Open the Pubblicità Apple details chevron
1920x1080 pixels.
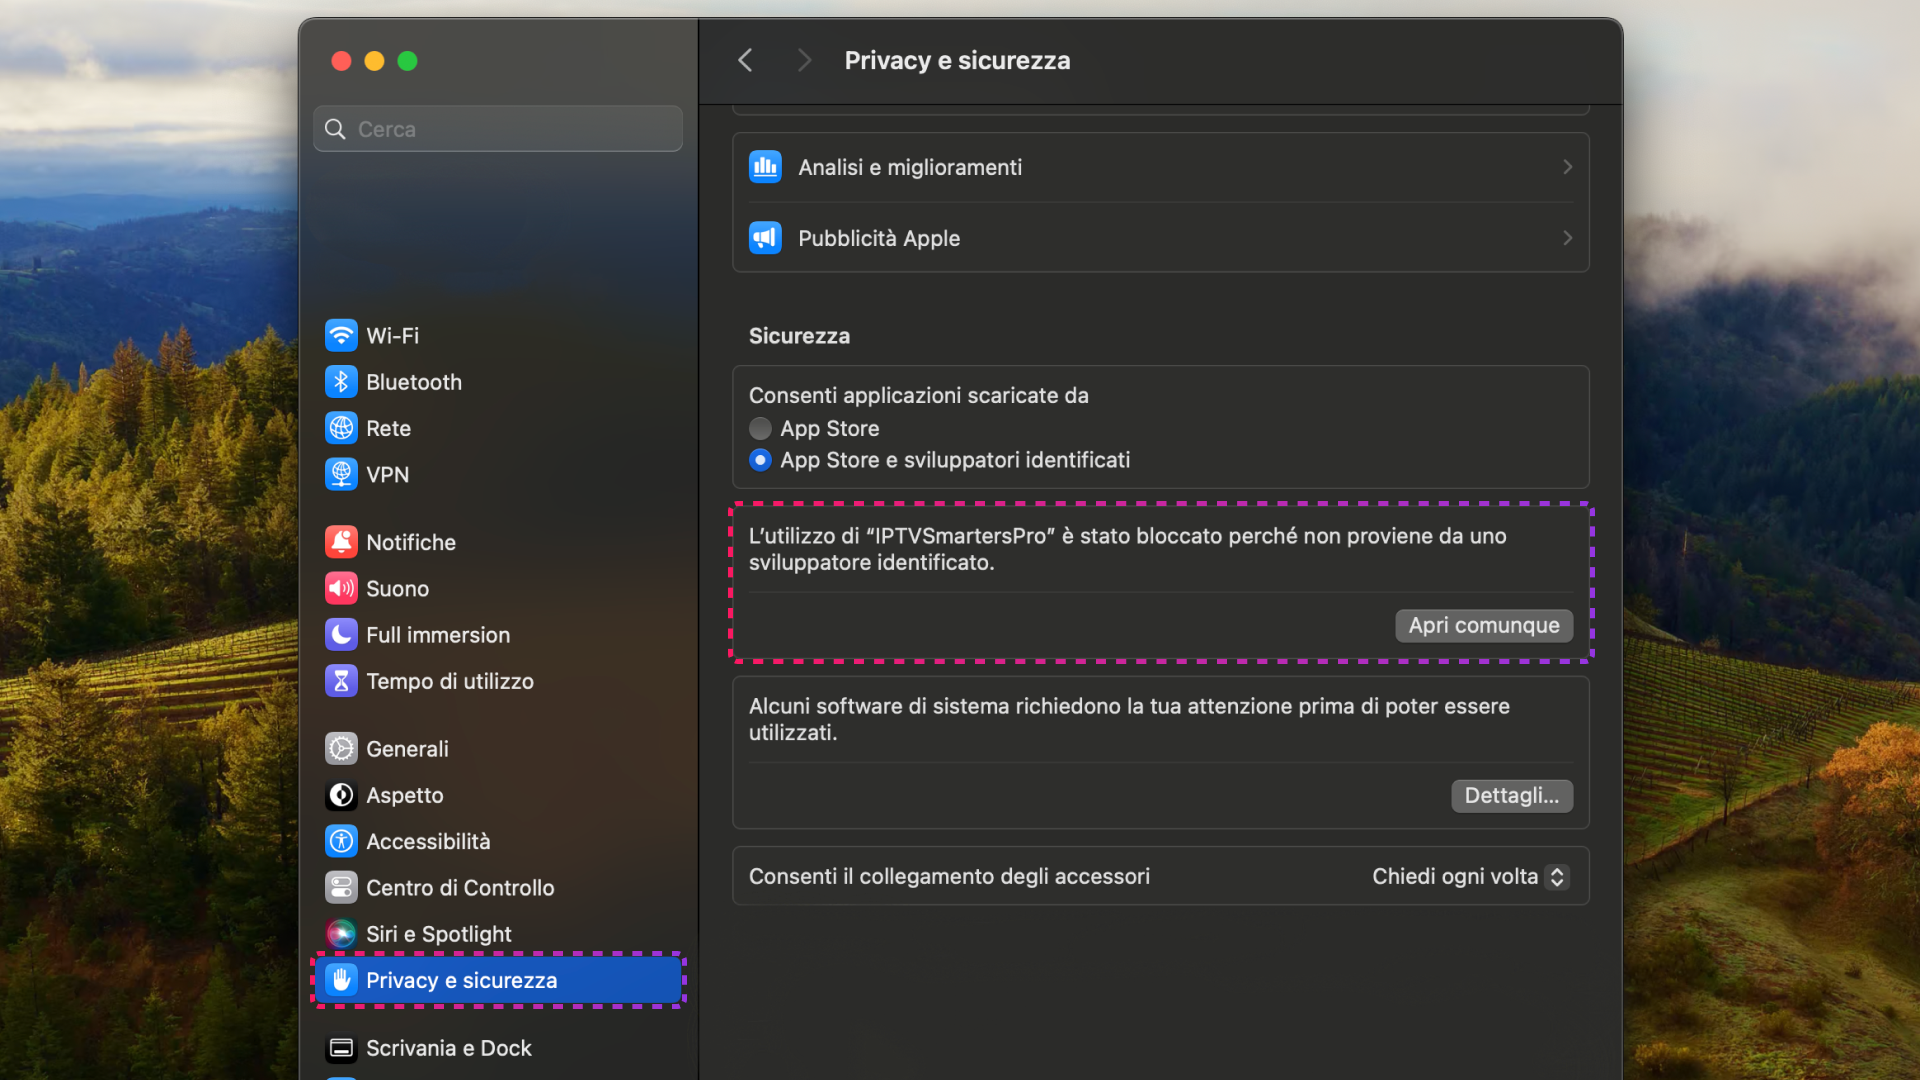pyautogui.click(x=1566, y=238)
